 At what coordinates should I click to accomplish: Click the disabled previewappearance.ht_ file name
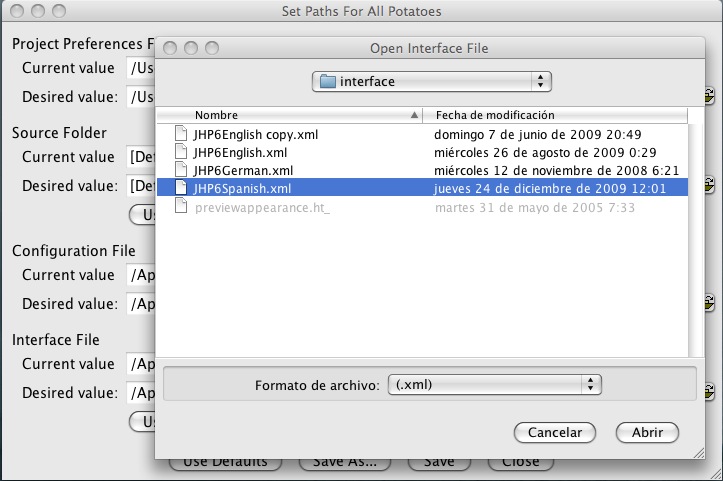(262, 208)
